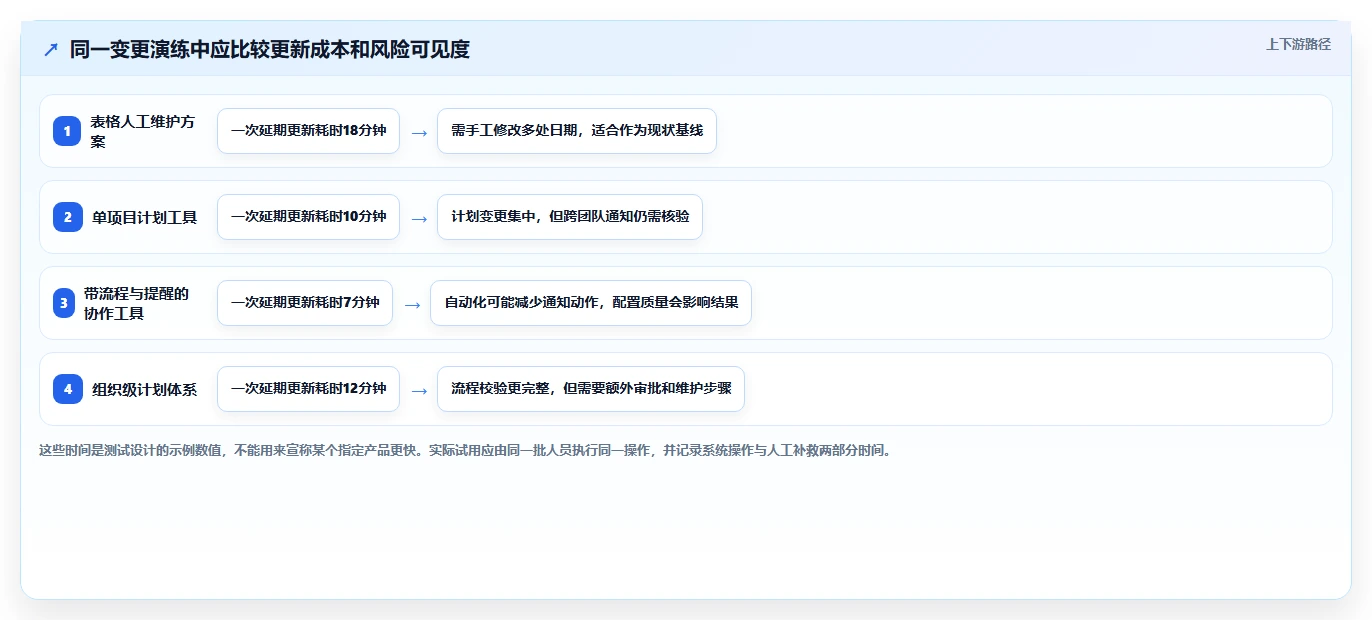Click 计划变更集中，但跨团队通知仍需核验 box

pyautogui.click(x=570, y=217)
